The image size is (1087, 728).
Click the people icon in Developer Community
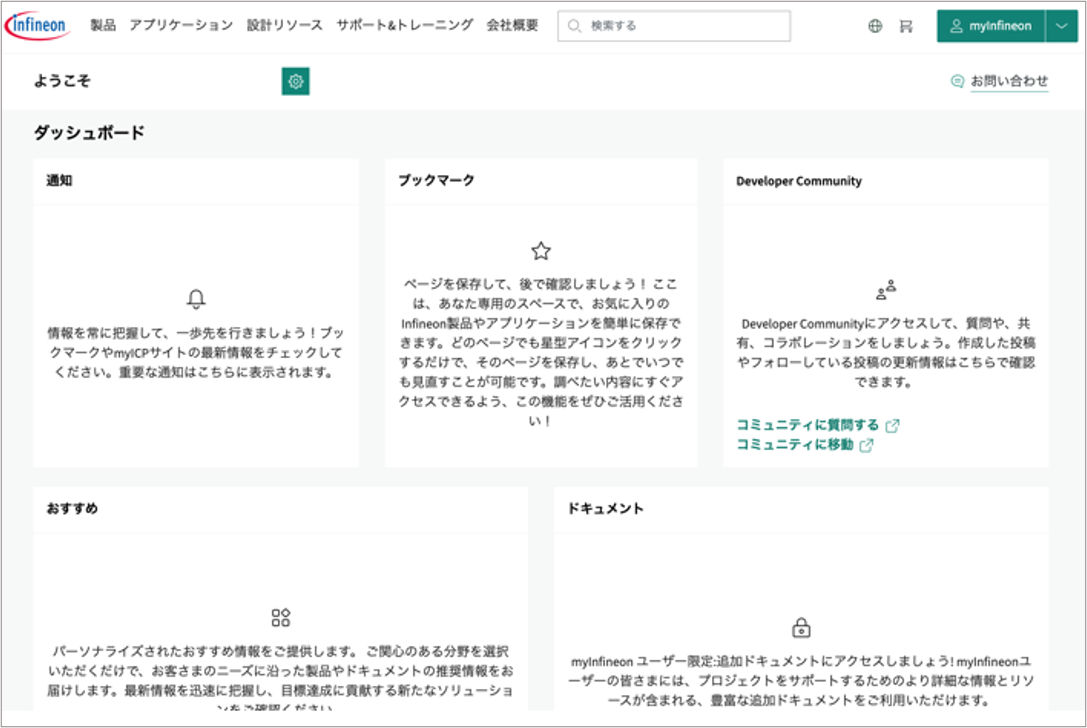886,290
